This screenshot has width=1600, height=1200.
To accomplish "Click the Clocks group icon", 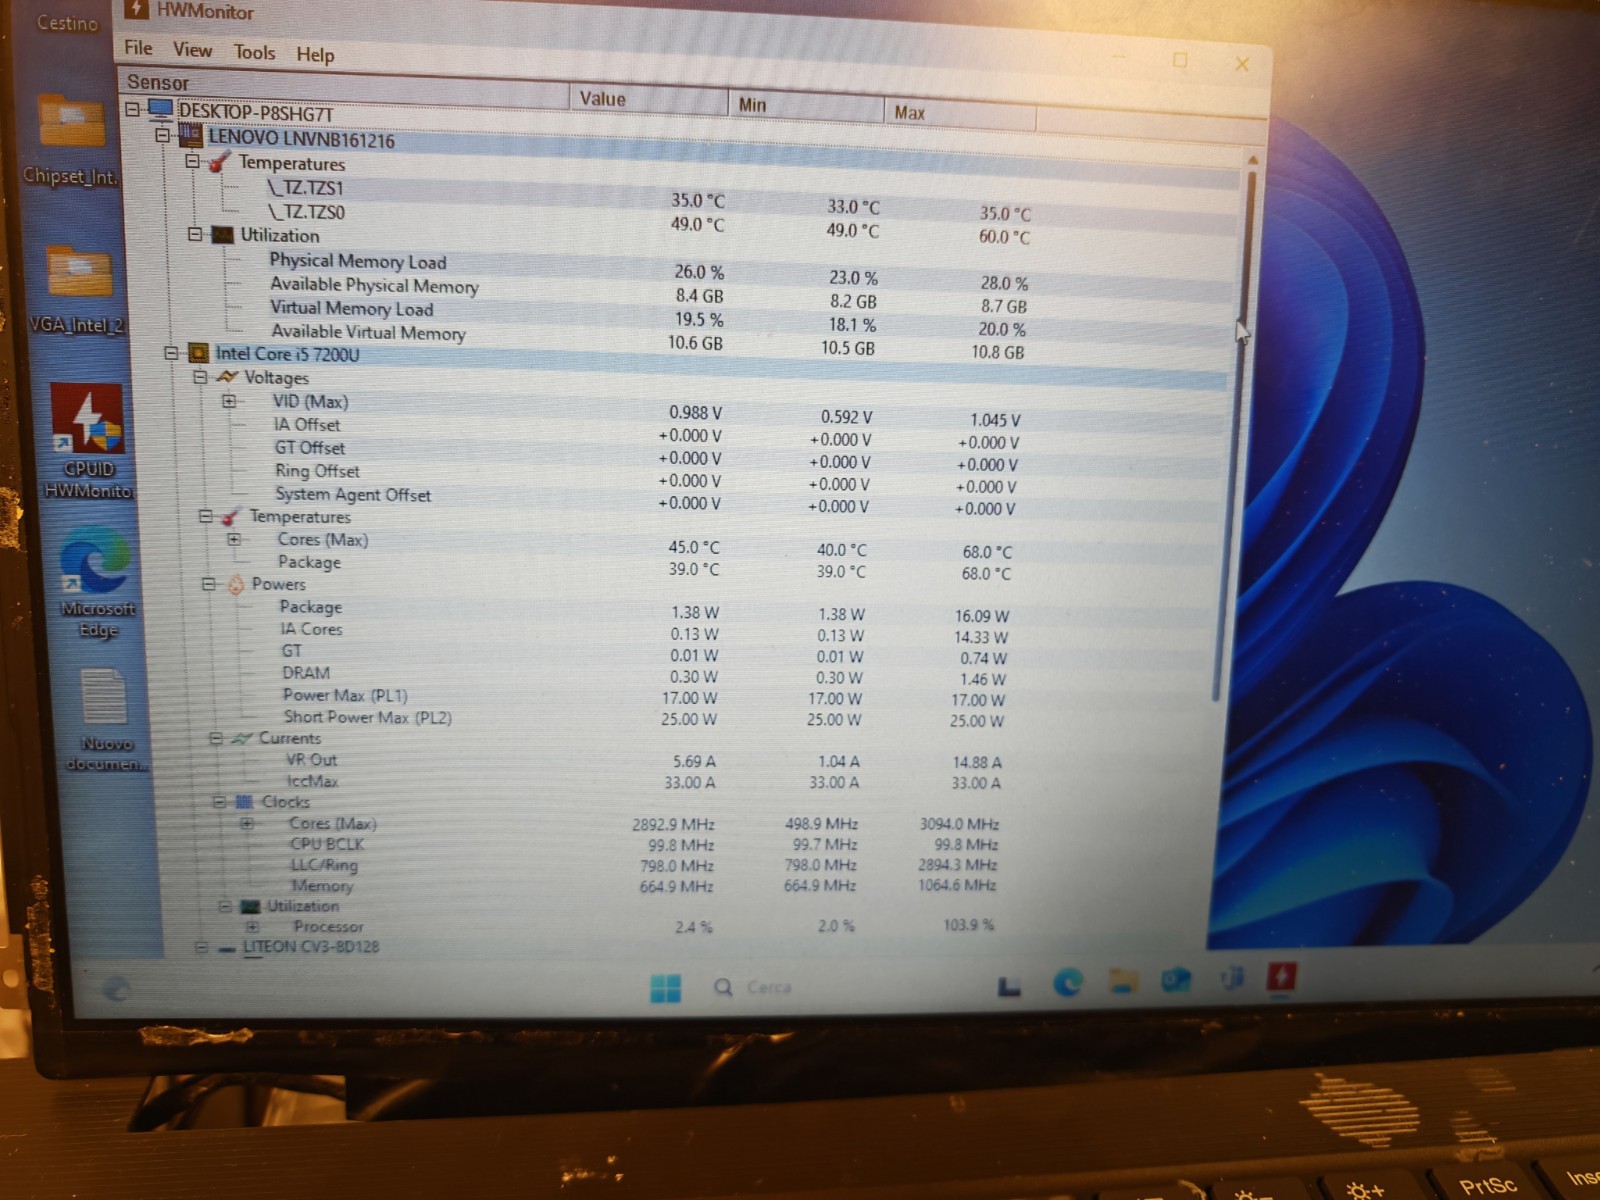I will coord(244,802).
